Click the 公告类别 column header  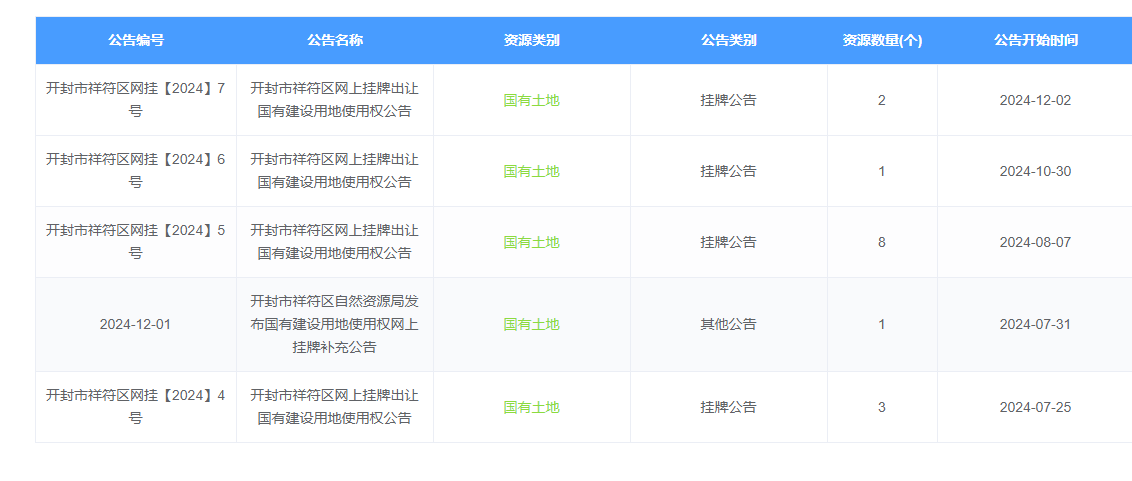point(728,40)
